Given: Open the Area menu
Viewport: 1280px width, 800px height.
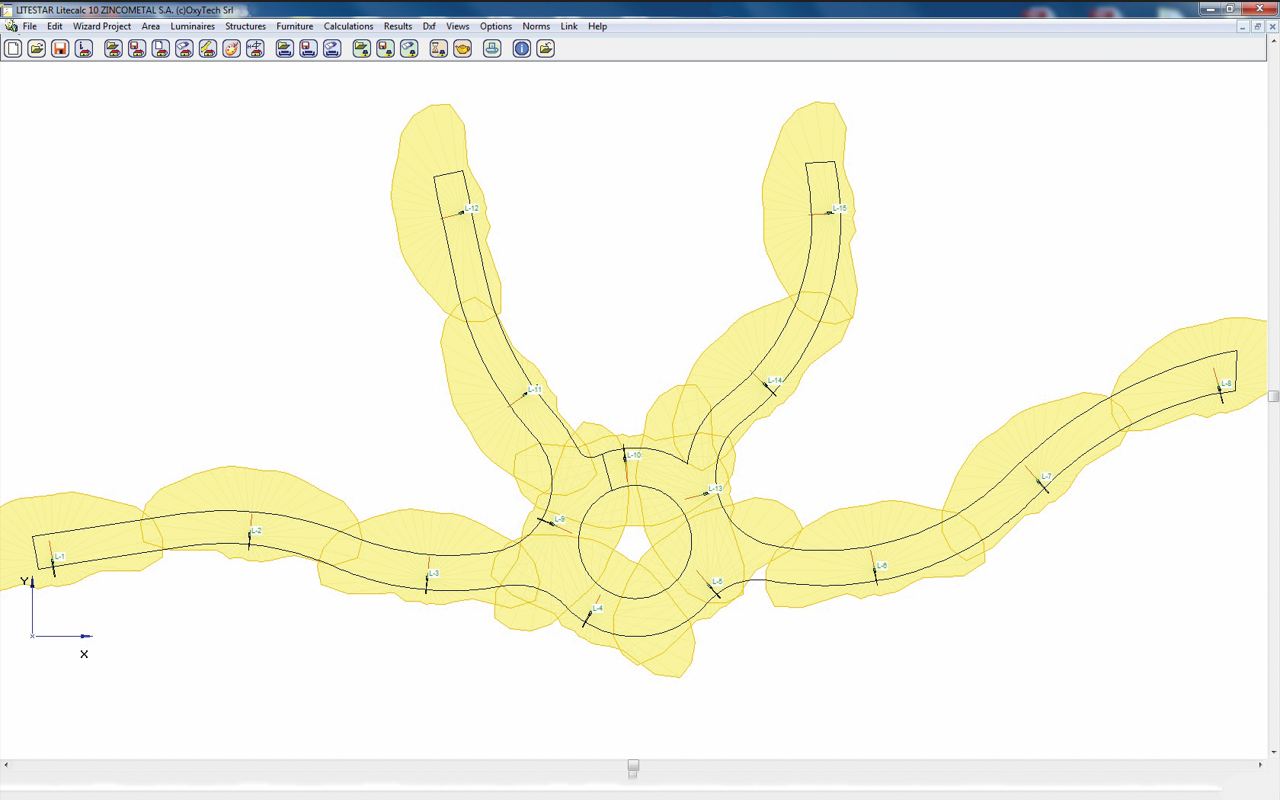Looking at the screenshot, I should coord(151,26).
